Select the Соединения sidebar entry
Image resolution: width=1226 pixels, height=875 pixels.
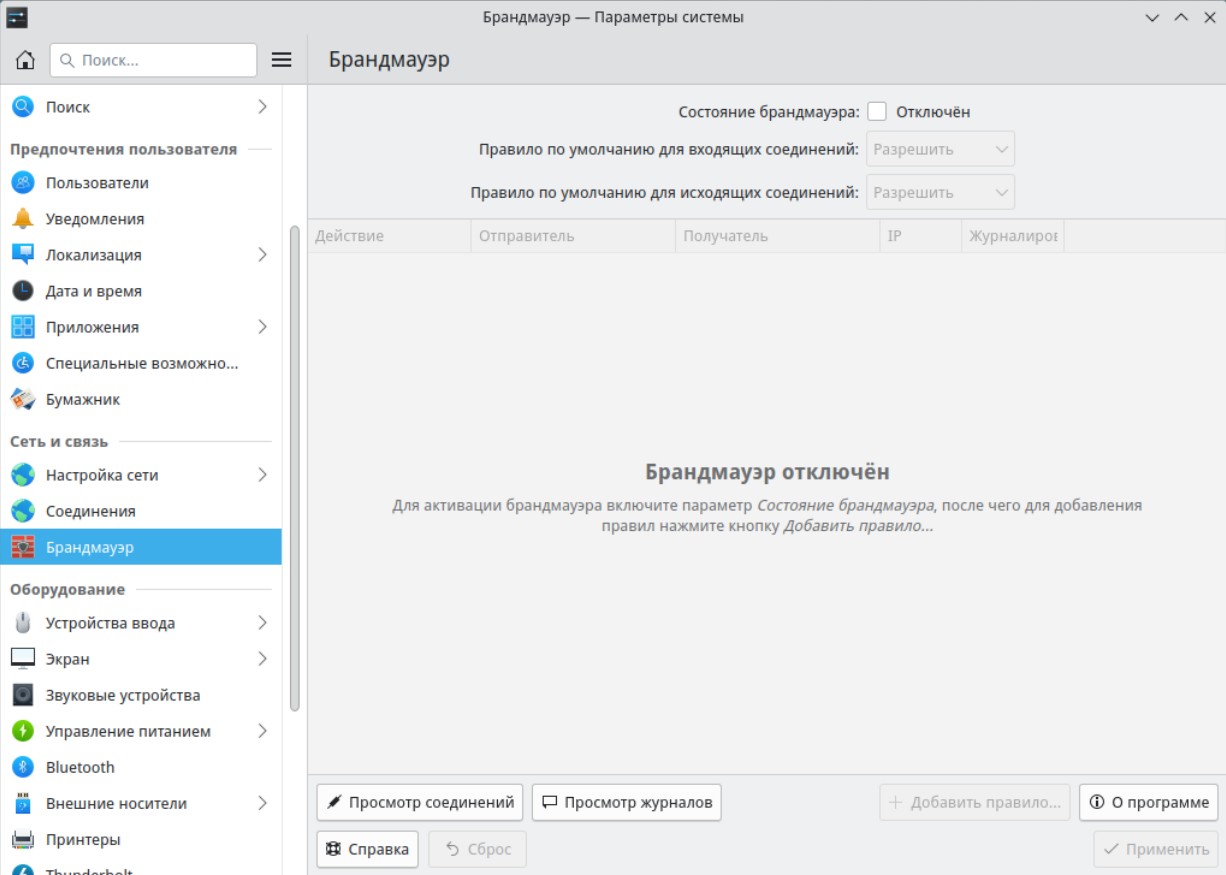pos(141,511)
